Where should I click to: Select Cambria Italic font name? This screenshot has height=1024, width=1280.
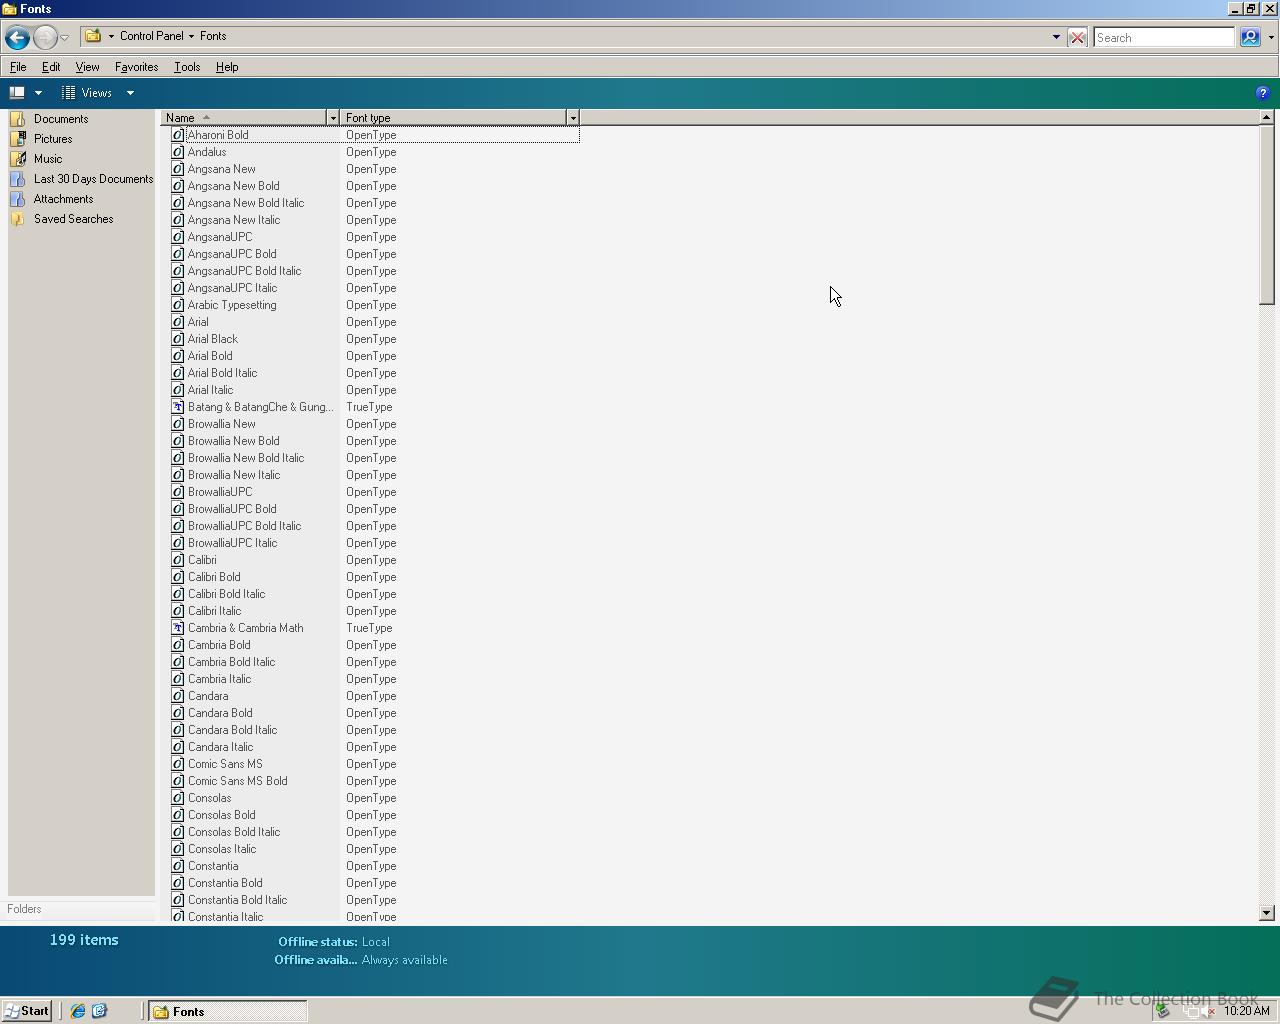tap(219, 679)
